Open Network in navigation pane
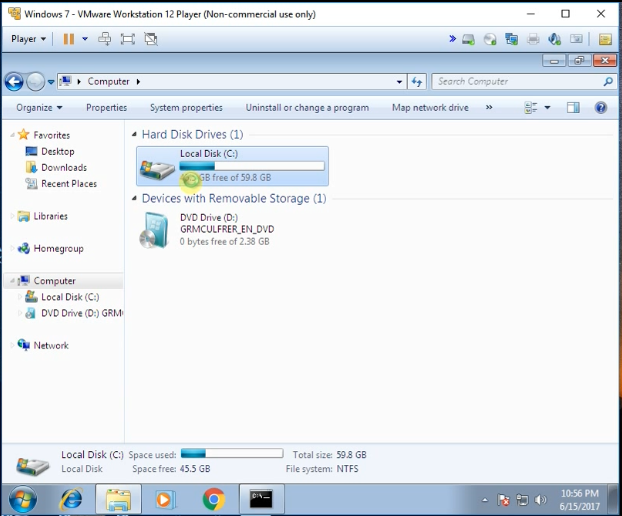This screenshot has height=516, width=622. tap(51, 345)
